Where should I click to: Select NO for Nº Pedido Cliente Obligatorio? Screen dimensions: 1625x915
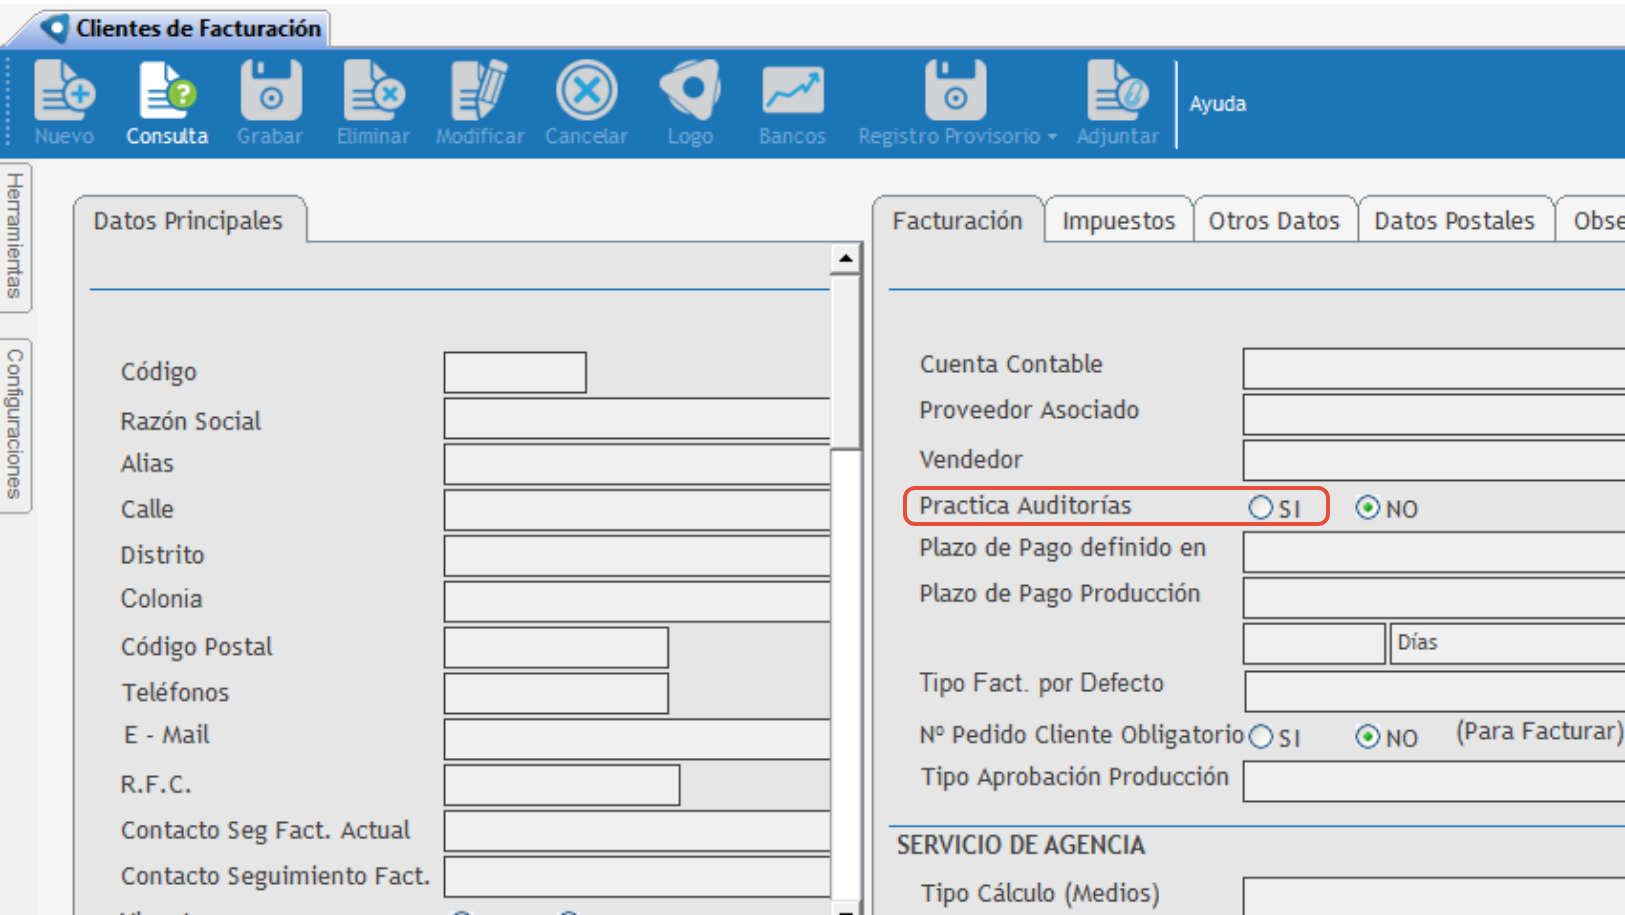click(x=1367, y=737)
